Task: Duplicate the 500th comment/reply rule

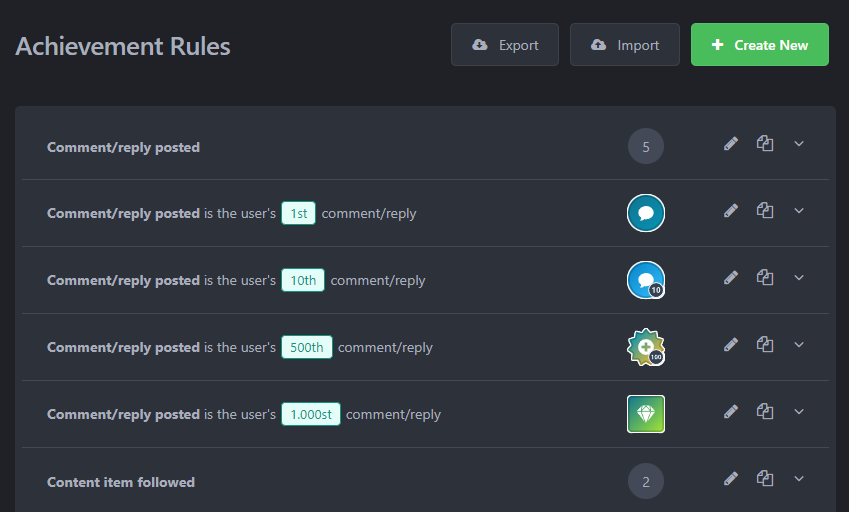Action: pos(765,345)
